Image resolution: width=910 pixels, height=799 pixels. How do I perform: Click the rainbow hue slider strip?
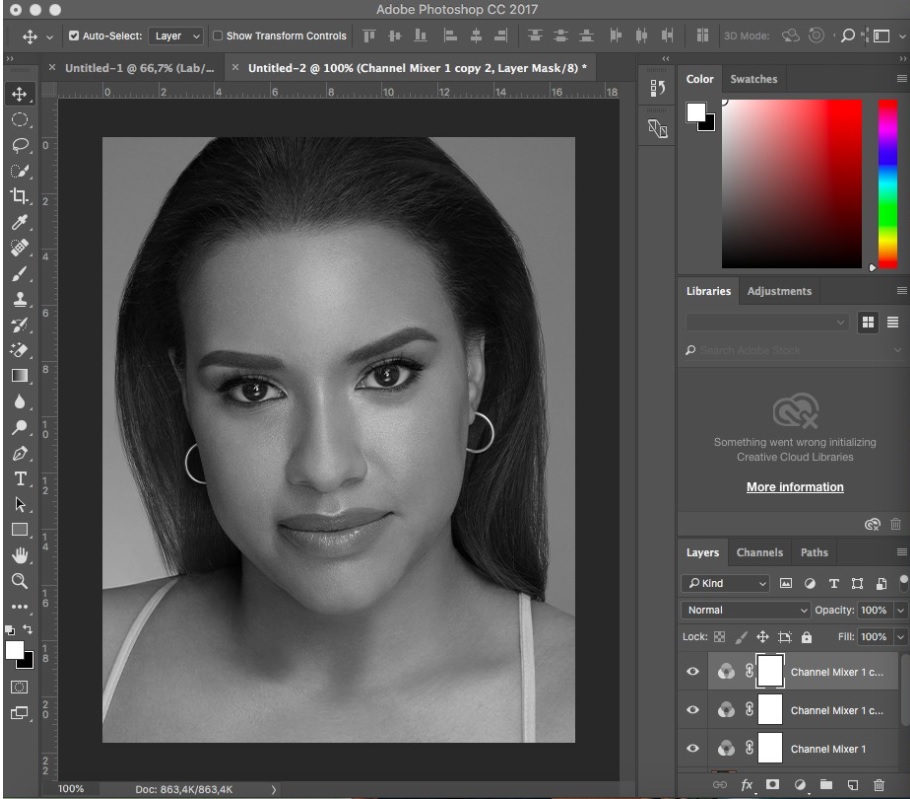[887, 184]
